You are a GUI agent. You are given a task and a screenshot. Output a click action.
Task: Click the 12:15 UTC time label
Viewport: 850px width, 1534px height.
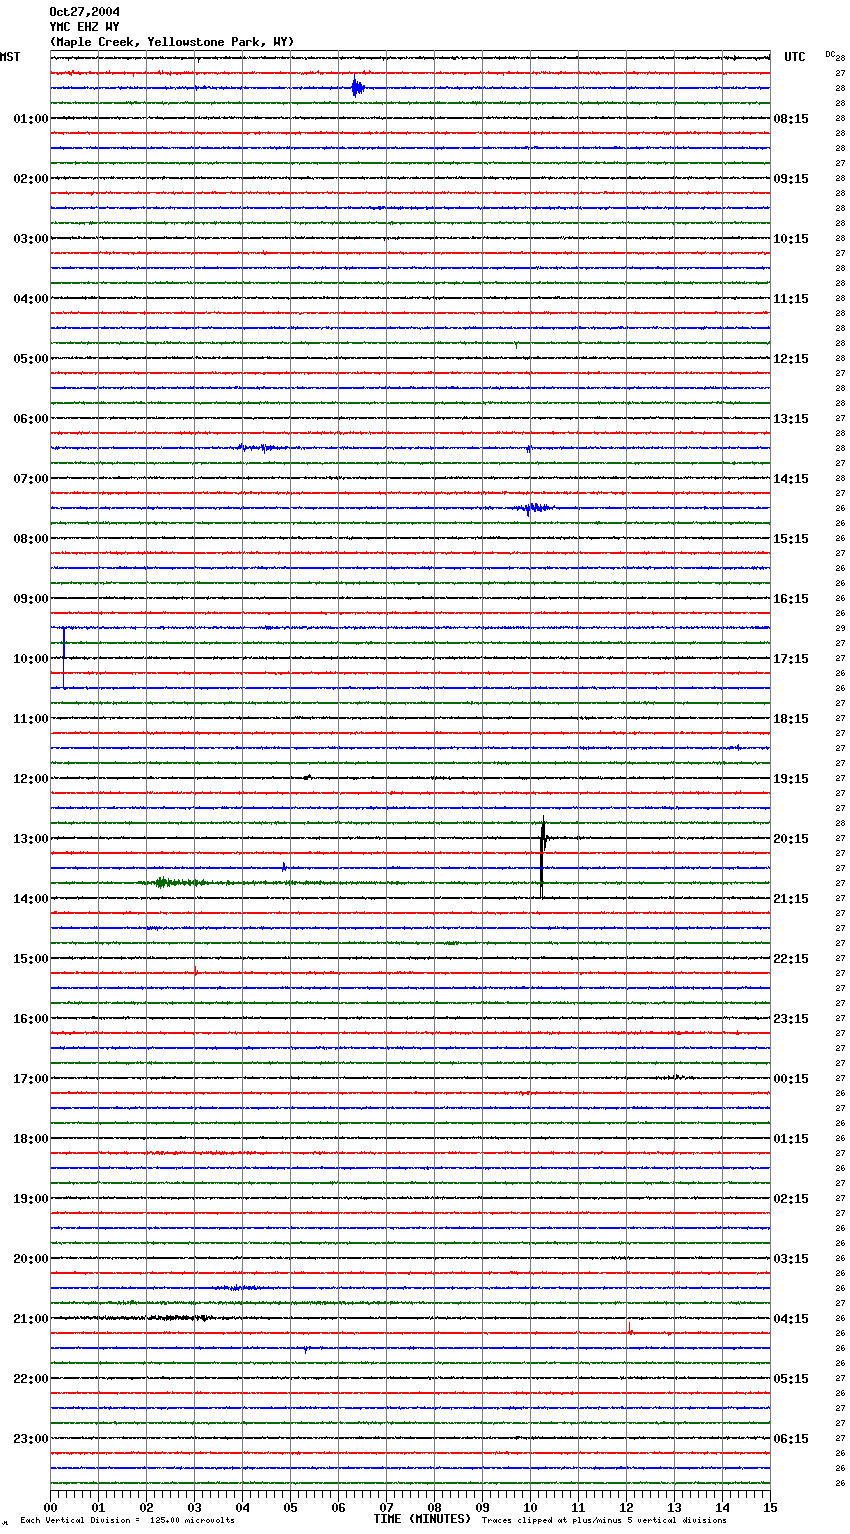coord(791,359)
